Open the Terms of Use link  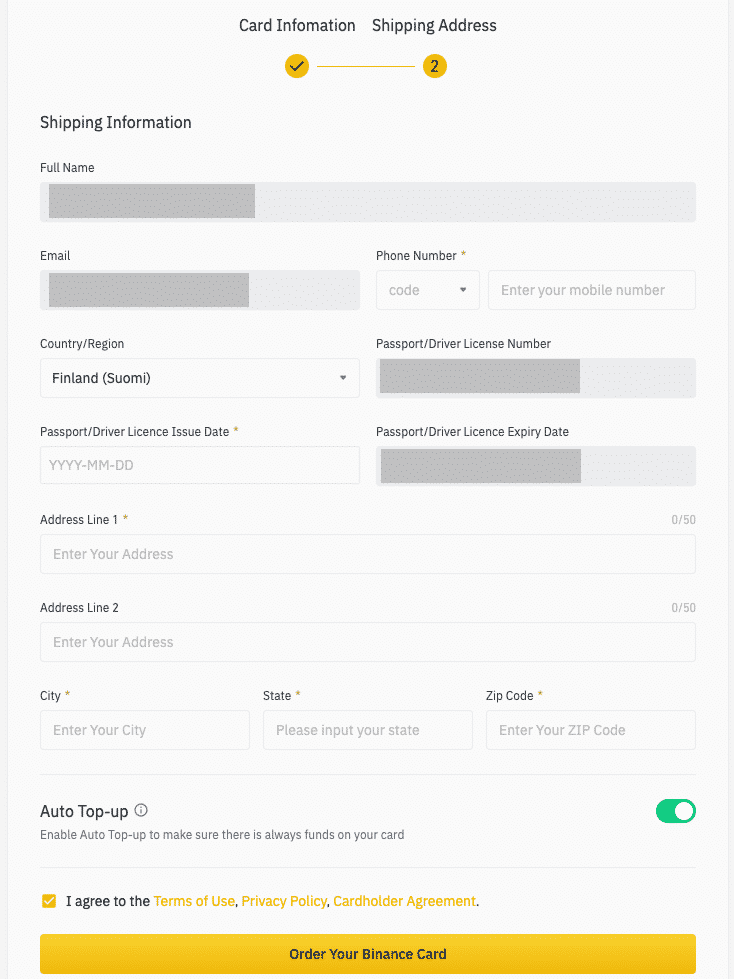[194, 902]
